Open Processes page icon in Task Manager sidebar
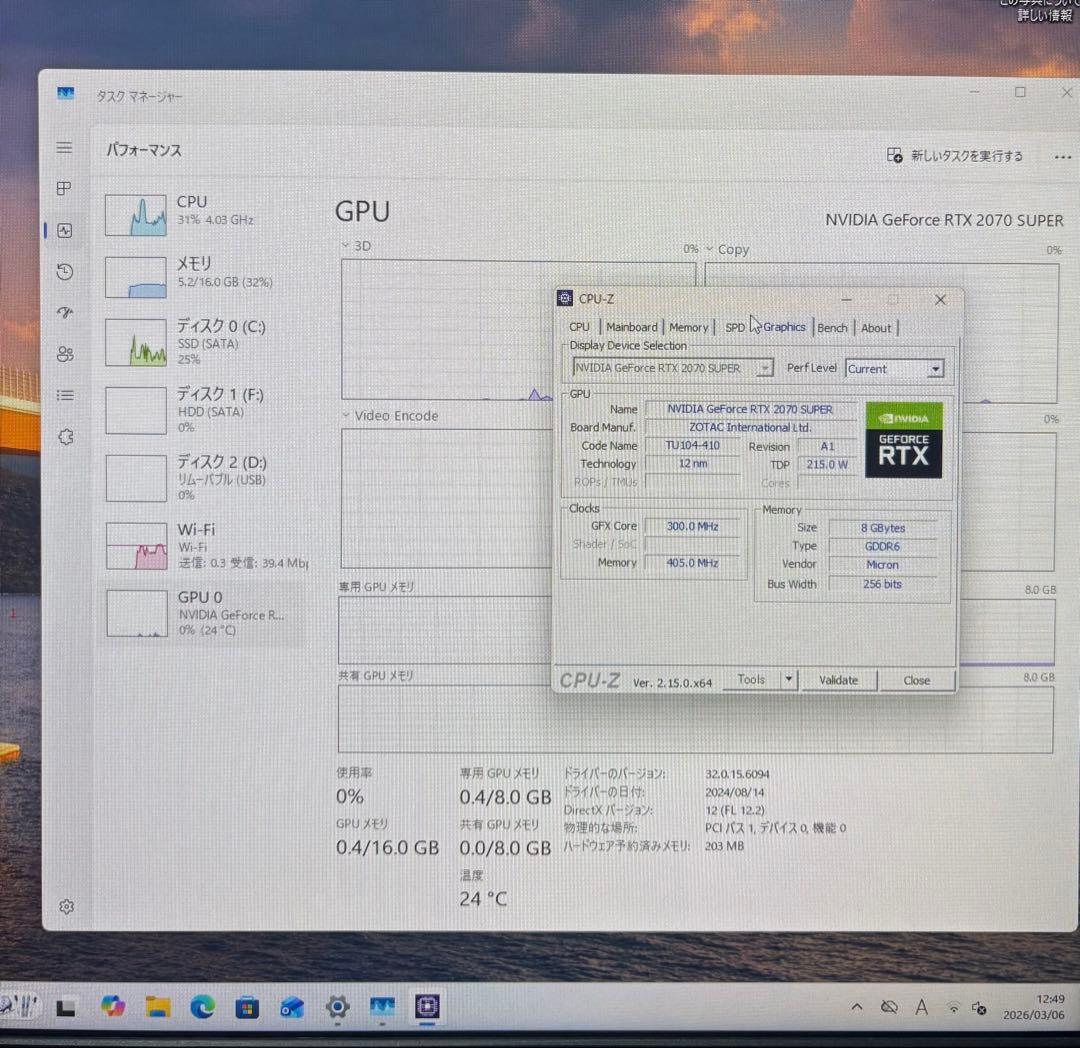1080x1048 pixels. coord(64,189)
